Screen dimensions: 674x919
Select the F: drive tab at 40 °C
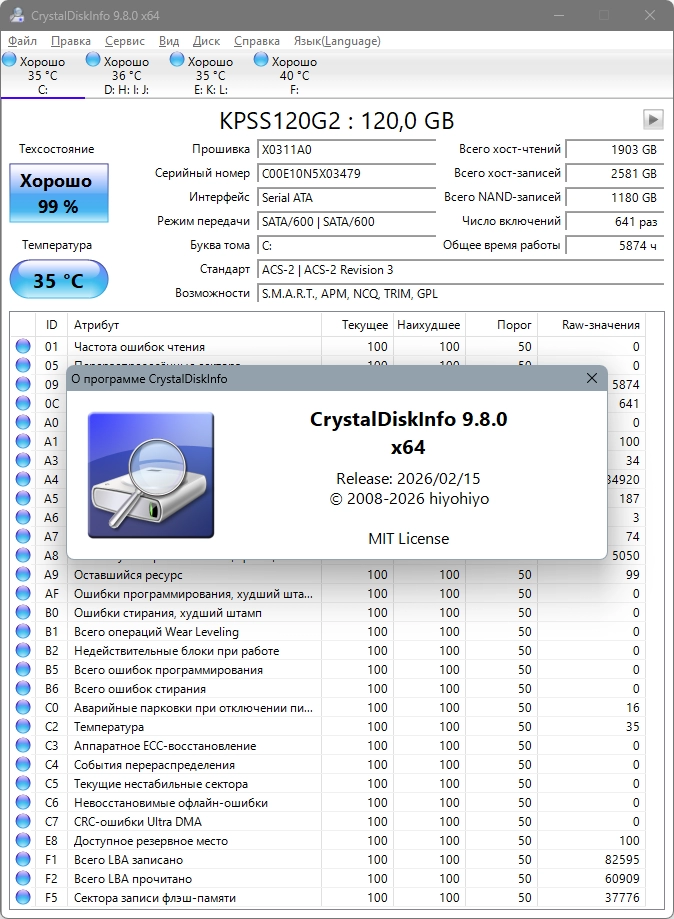[294, 75]
